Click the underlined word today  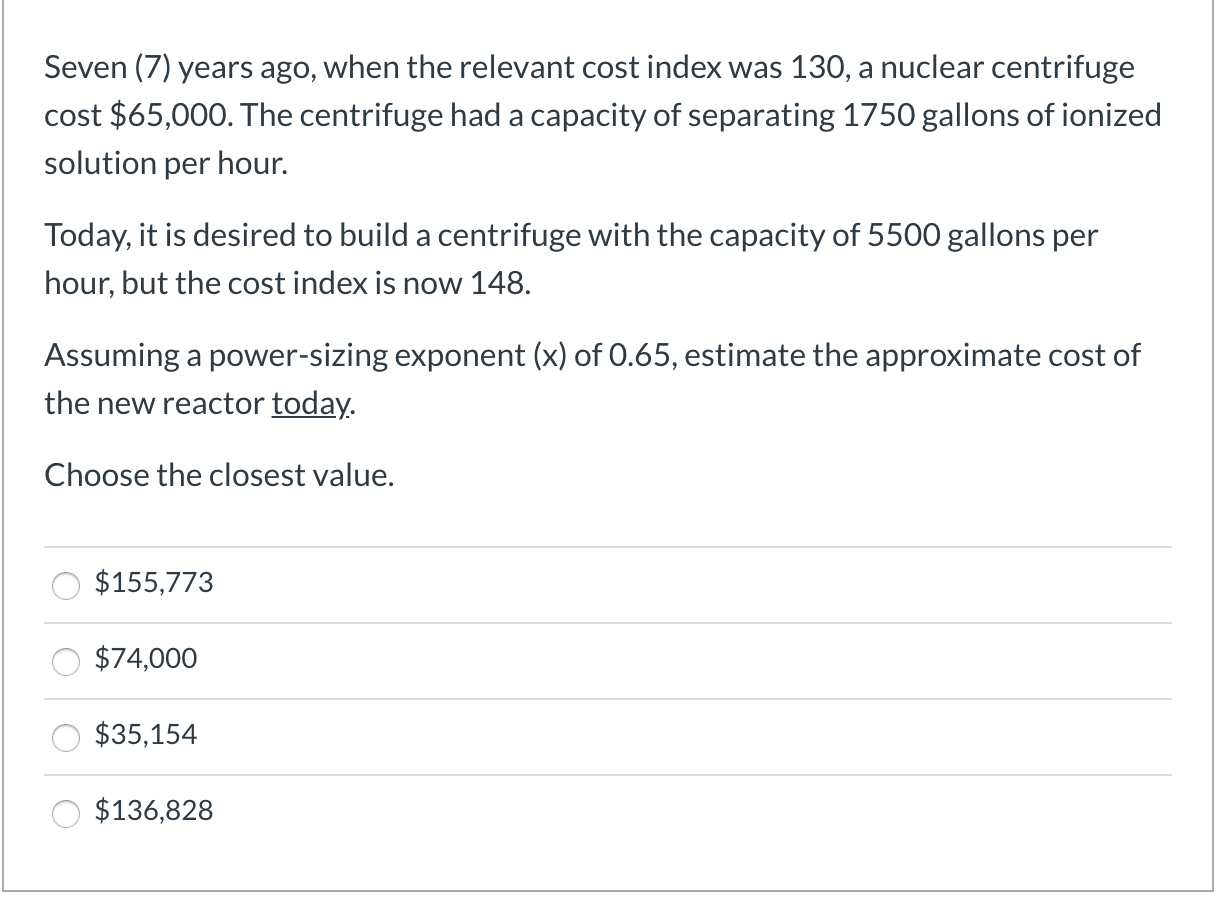308,403
